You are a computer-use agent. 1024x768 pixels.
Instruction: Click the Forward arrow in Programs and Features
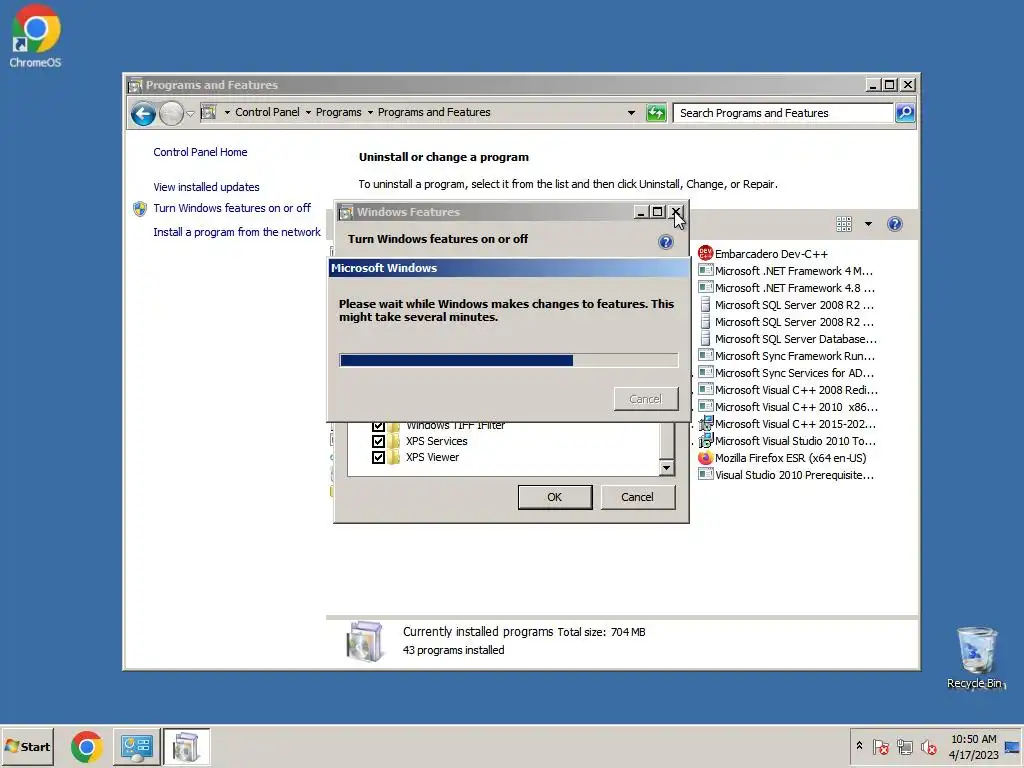pyautogui.click(x=171, y=114)
